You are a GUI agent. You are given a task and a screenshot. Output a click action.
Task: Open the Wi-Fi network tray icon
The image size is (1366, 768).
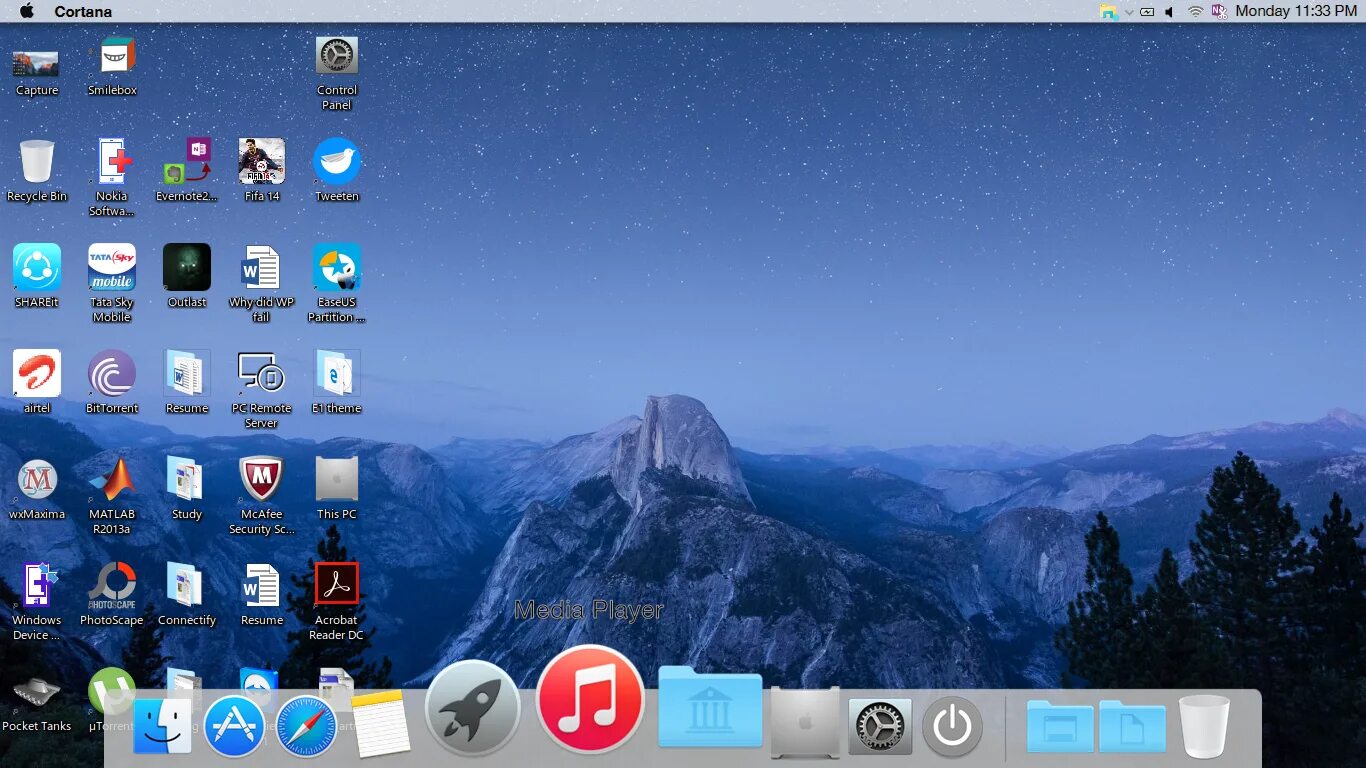click(1195, 12)
